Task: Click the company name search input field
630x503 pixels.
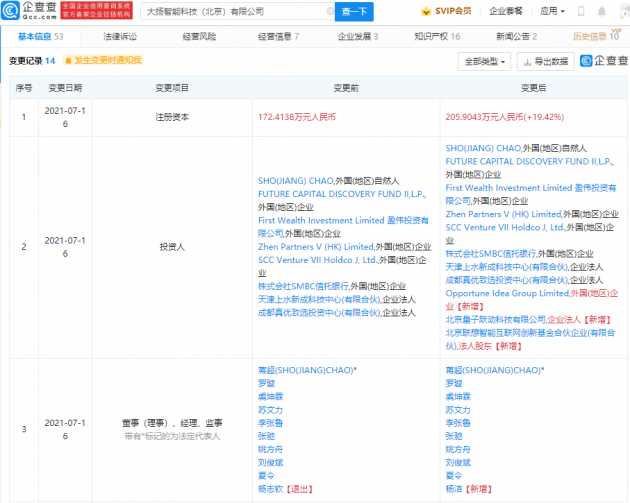Action: pos(236,12)
